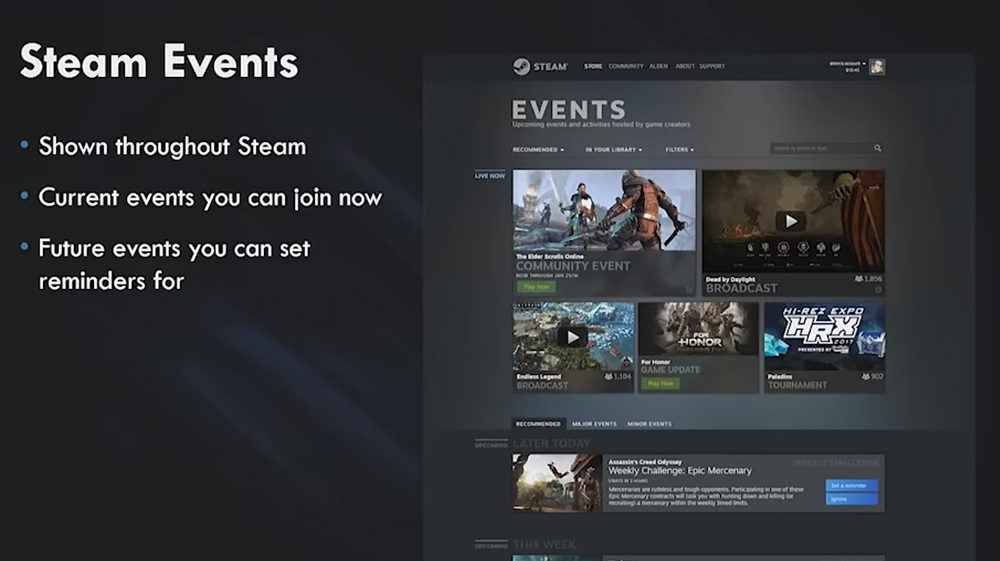This screenshot has width=1000, height=561.
Task: Go to Community in top navigation
Action: 626,67
